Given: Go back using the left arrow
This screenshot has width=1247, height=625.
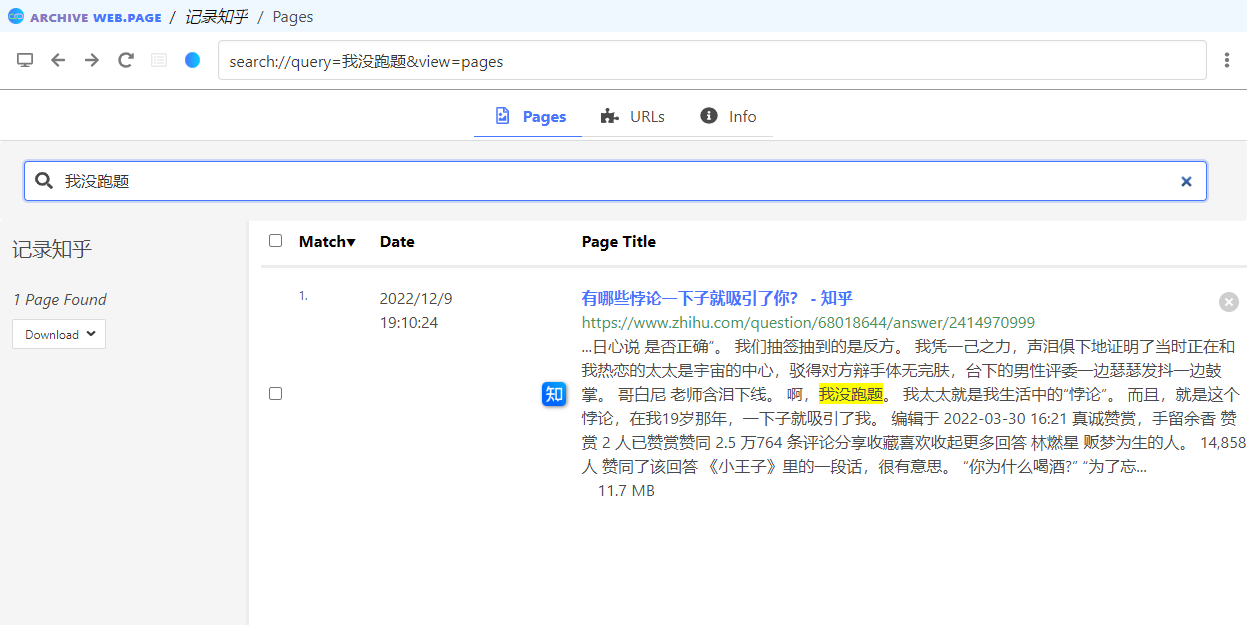Looking at the screenshot, I should pyautogui.click(x=58, y=60).
